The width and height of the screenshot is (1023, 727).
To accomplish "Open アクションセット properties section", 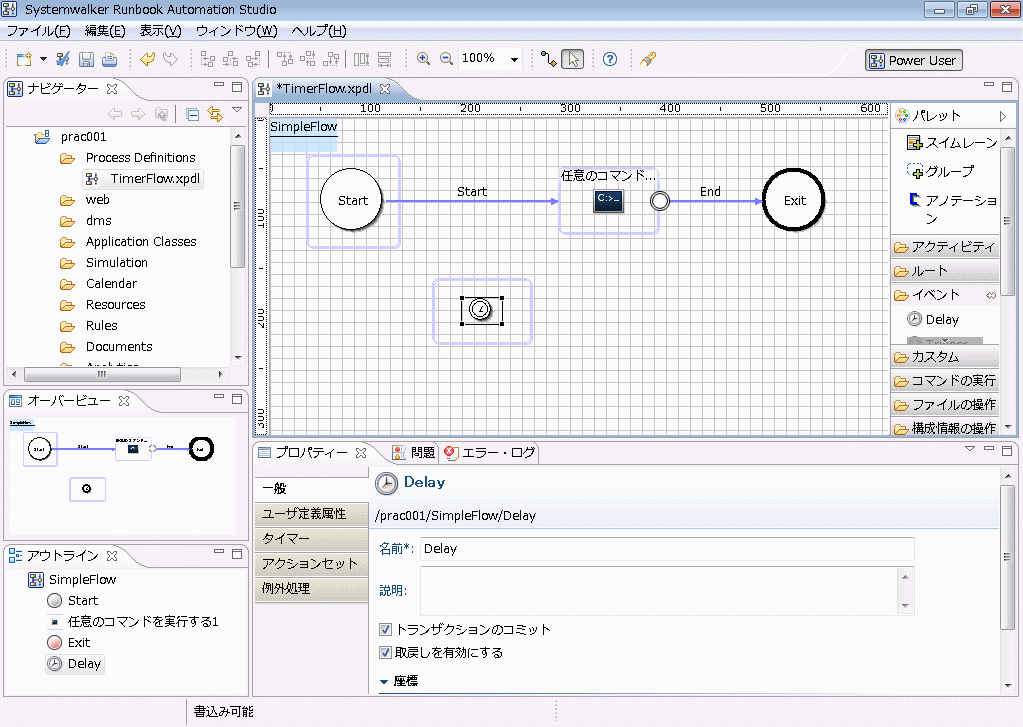I will click(311, 563).
